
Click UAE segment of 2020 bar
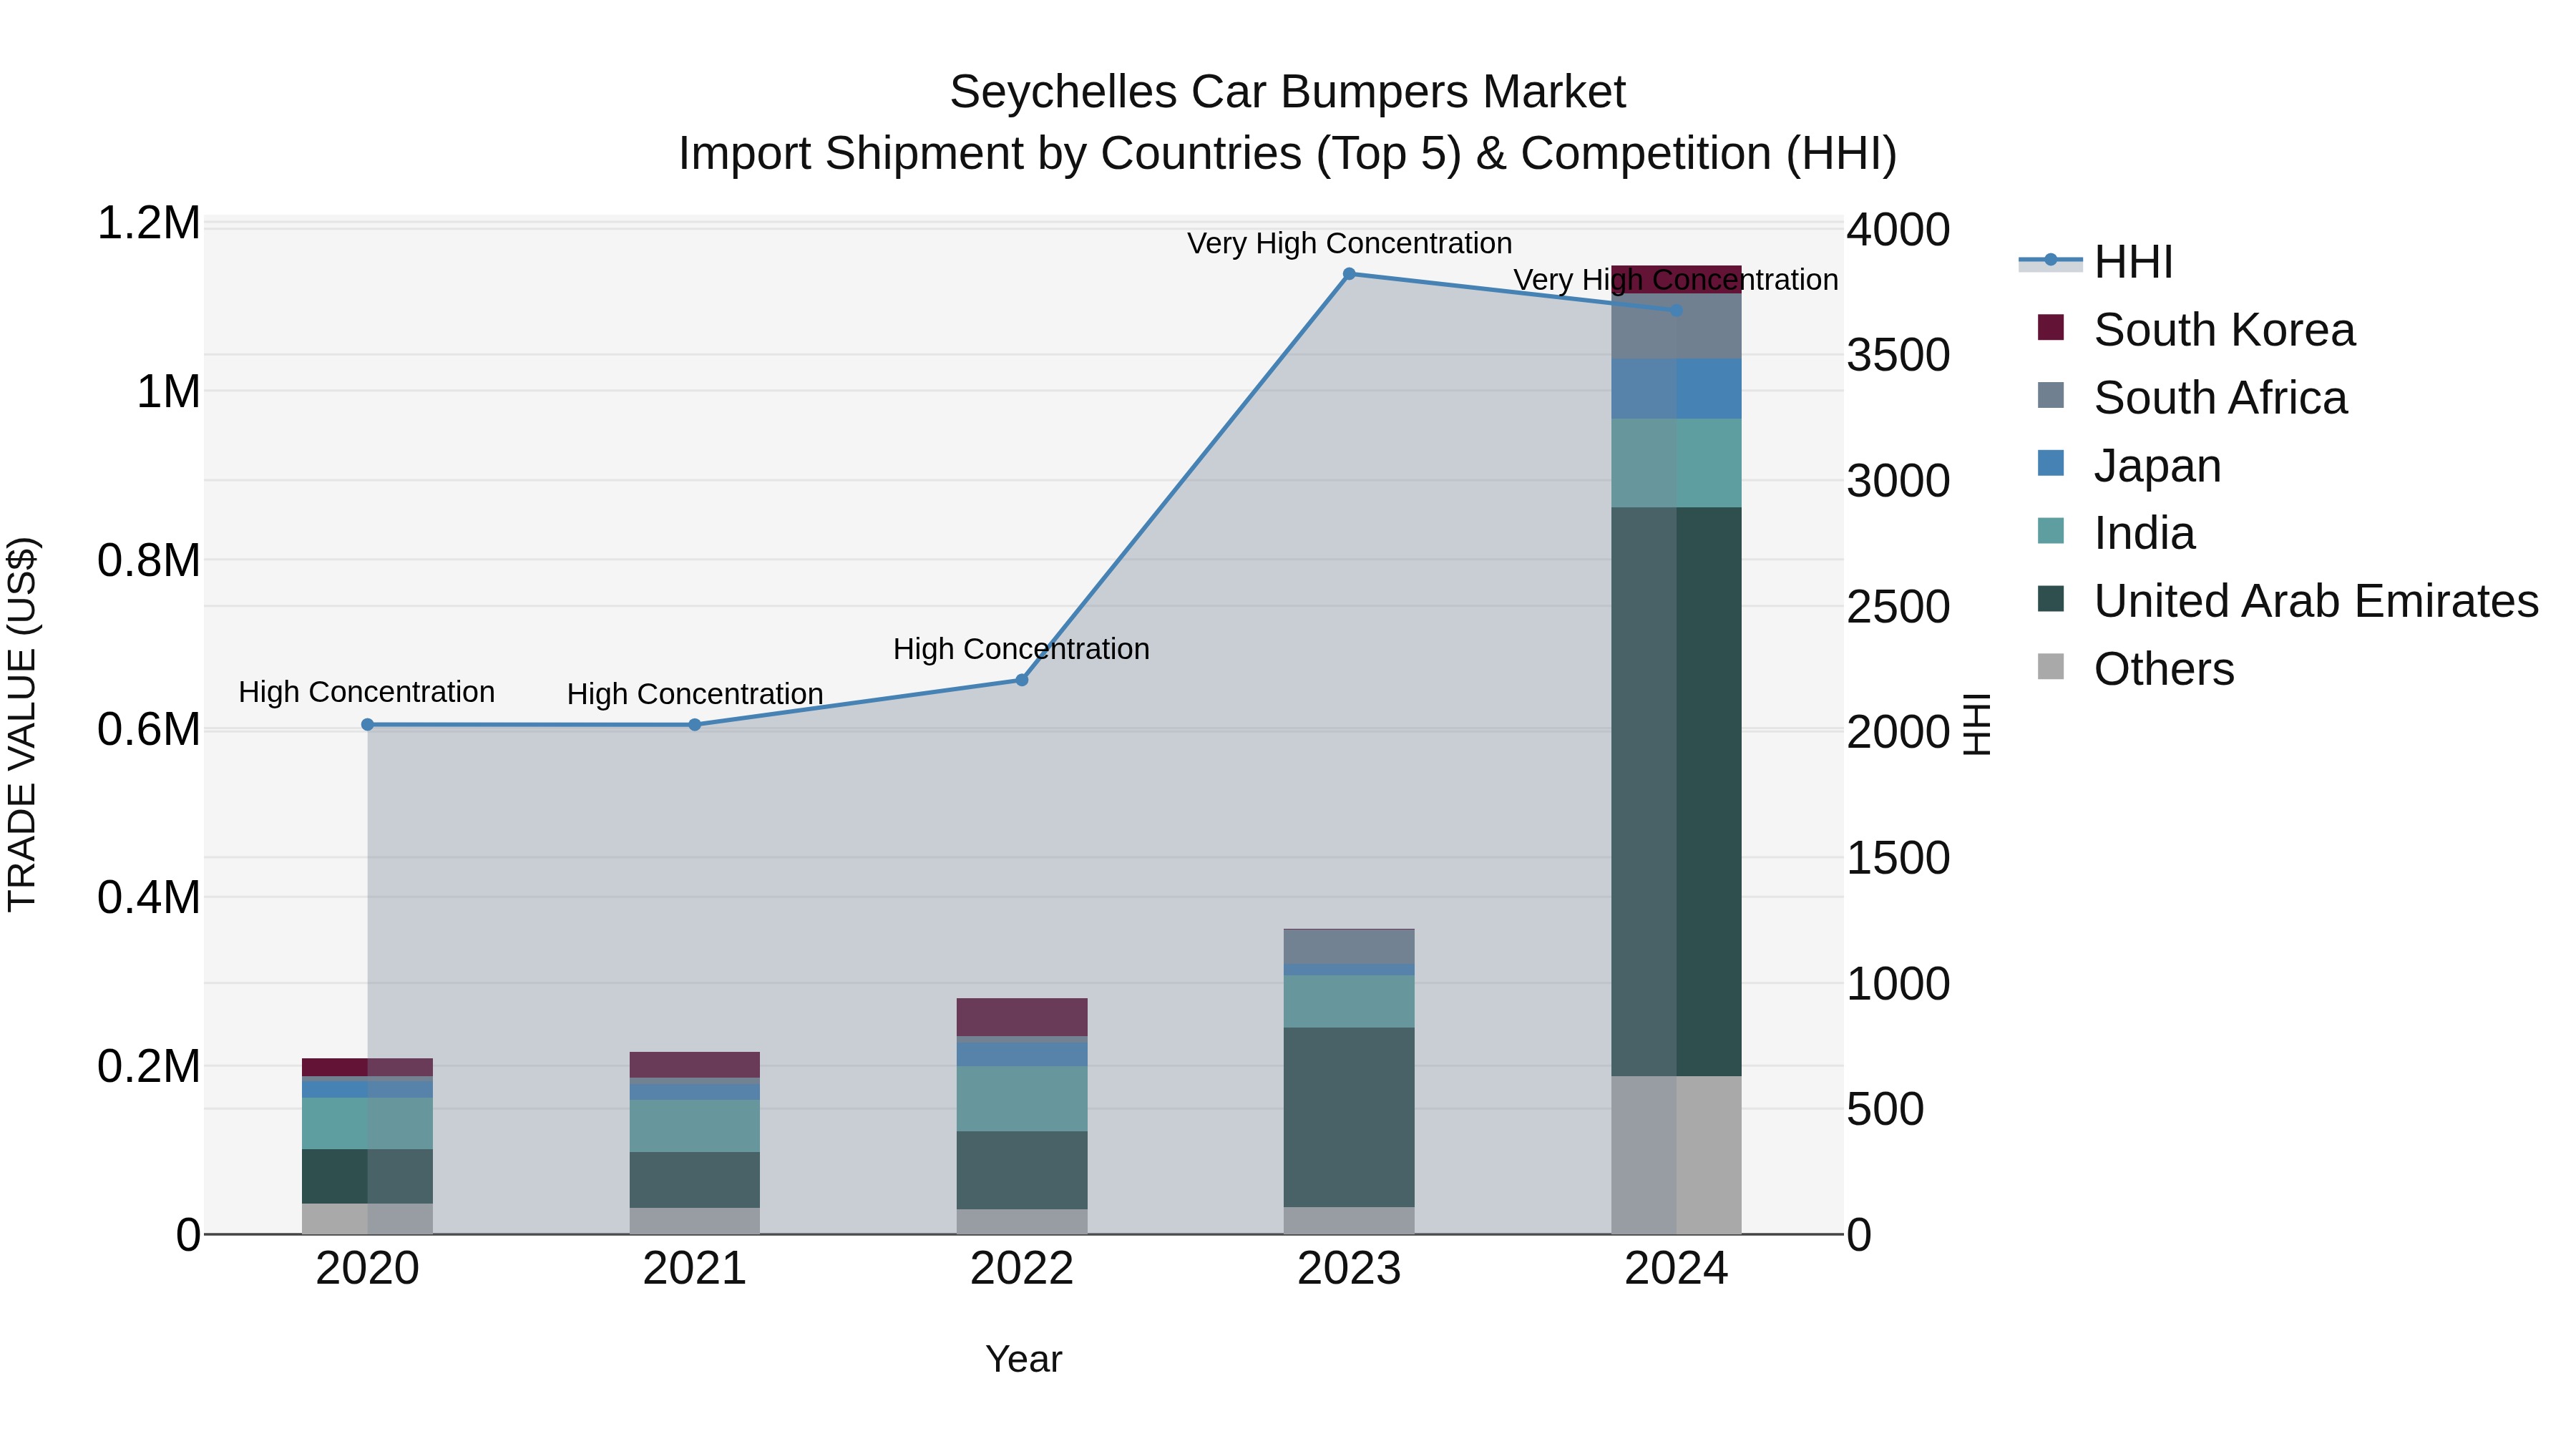pyautogui.click(x=367, y=1177)
